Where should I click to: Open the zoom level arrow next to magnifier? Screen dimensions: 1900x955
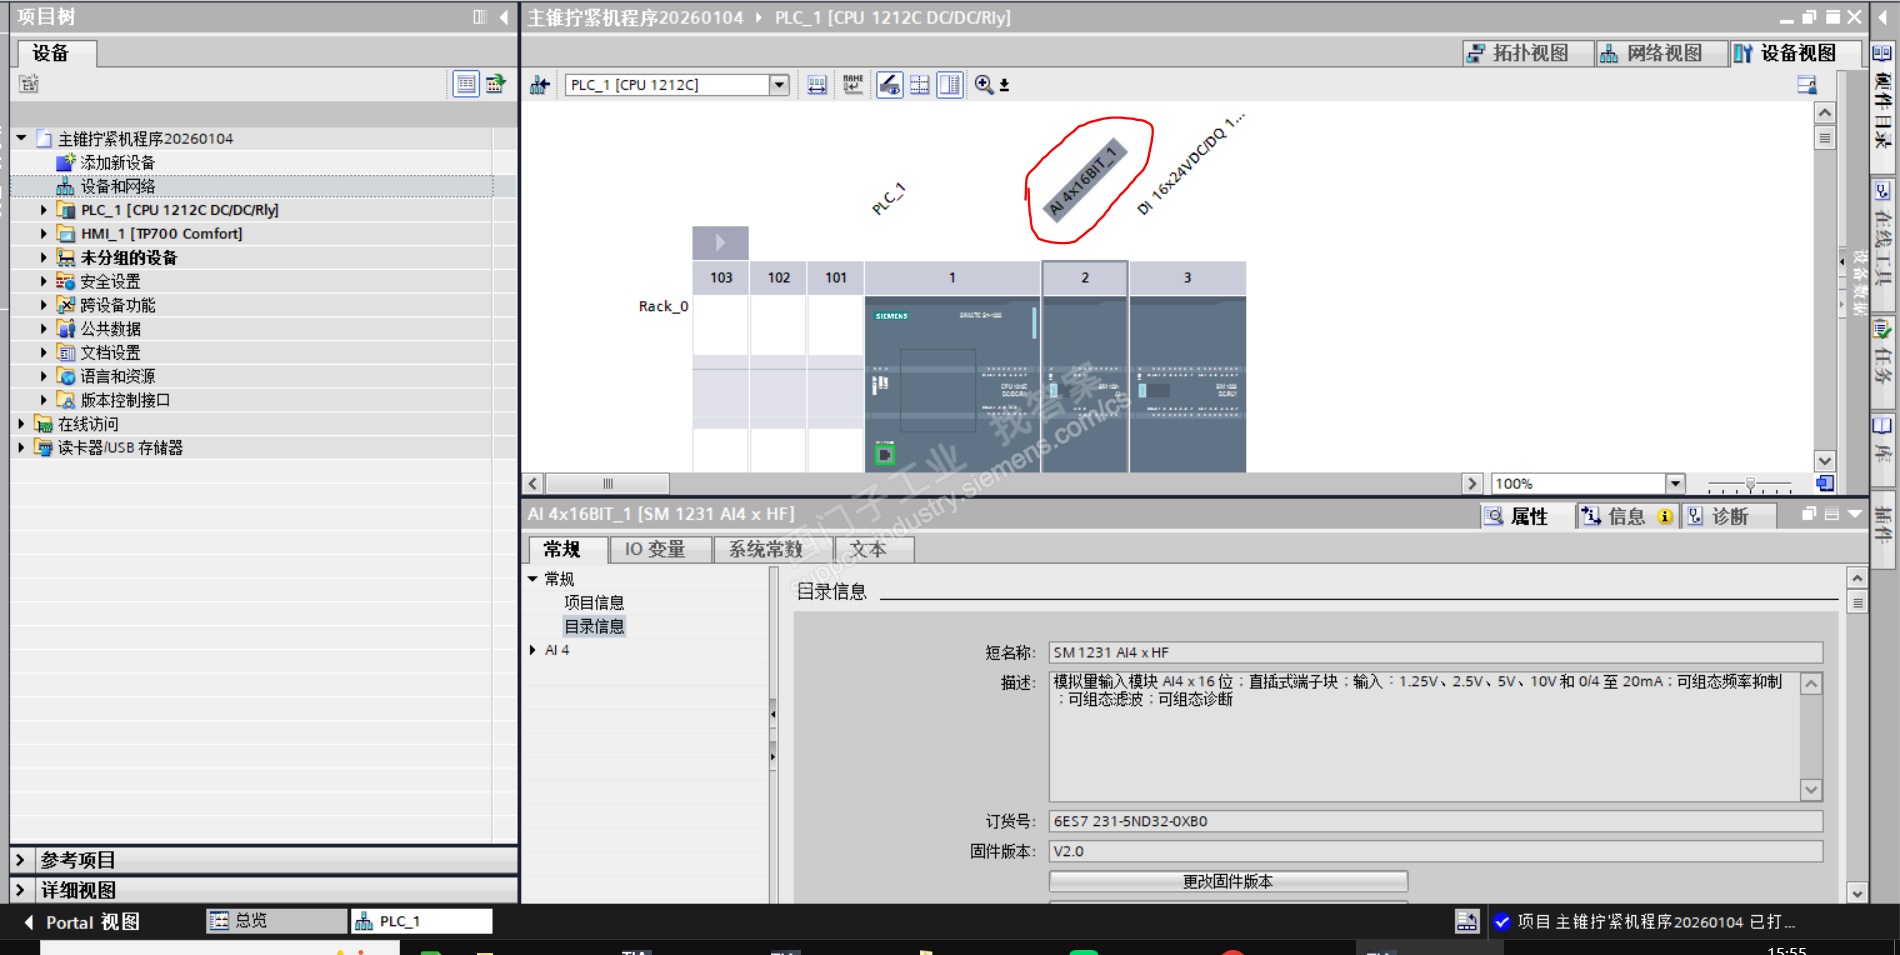coord(1004,86)
